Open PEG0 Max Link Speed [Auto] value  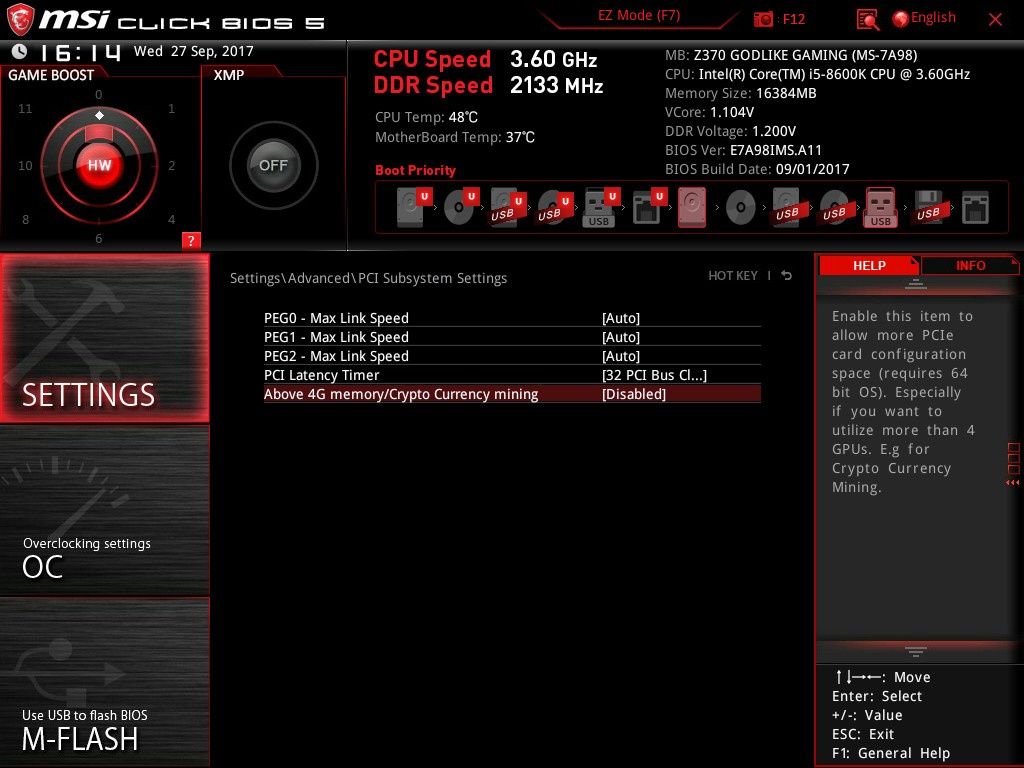click(620, 318)
